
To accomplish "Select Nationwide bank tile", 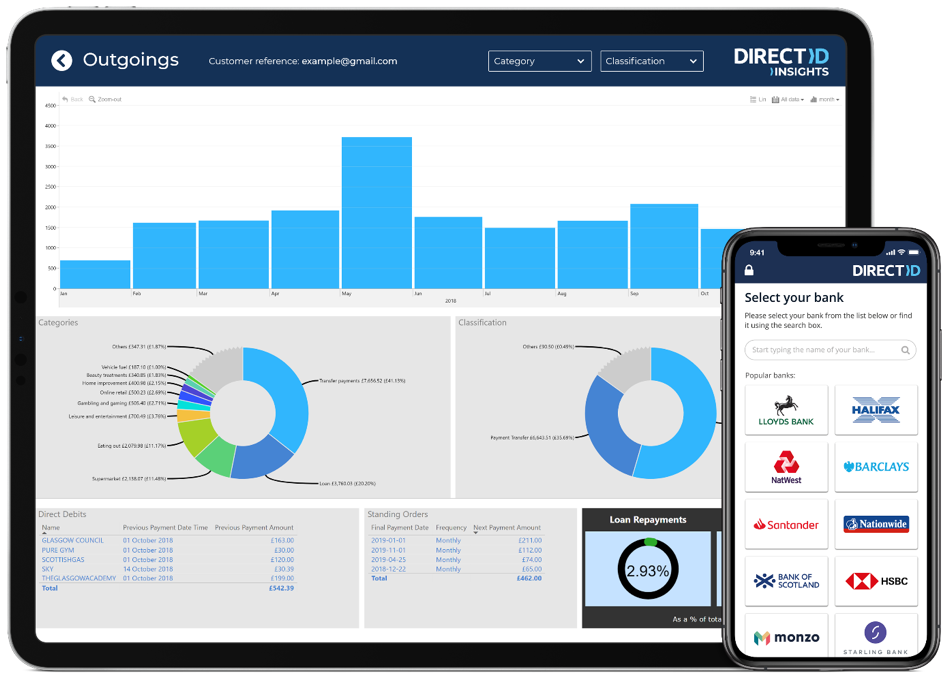I will (x=876, y=524).
